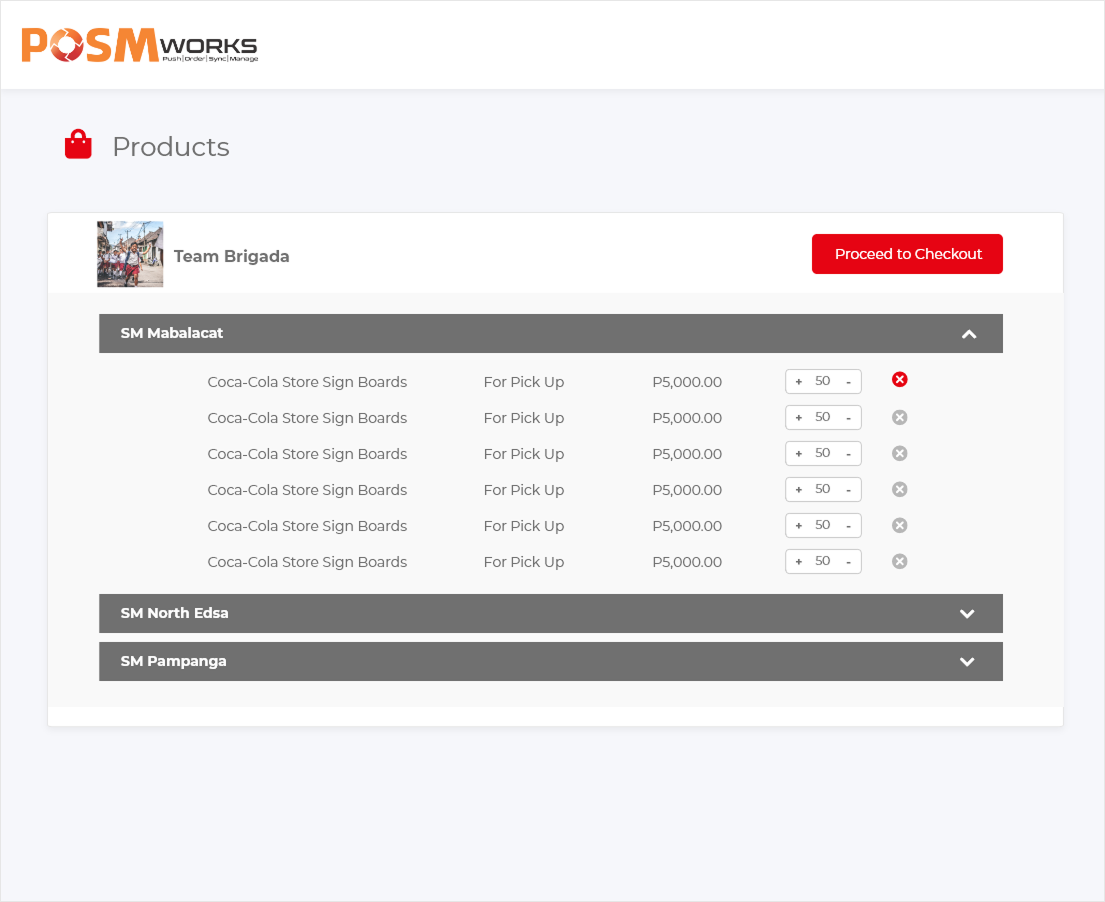The height and width of the screenshot is (902, 1105).
Task: Click the first row's P5,000.00 price
Action: (x=687, y=382)
